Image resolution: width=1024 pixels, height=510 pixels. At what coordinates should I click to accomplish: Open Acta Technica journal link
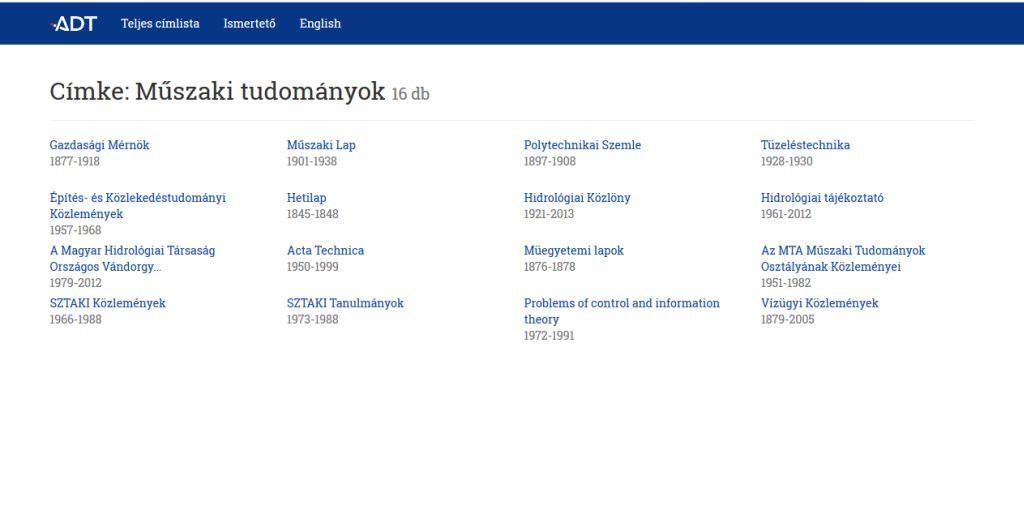click(325, 251)
